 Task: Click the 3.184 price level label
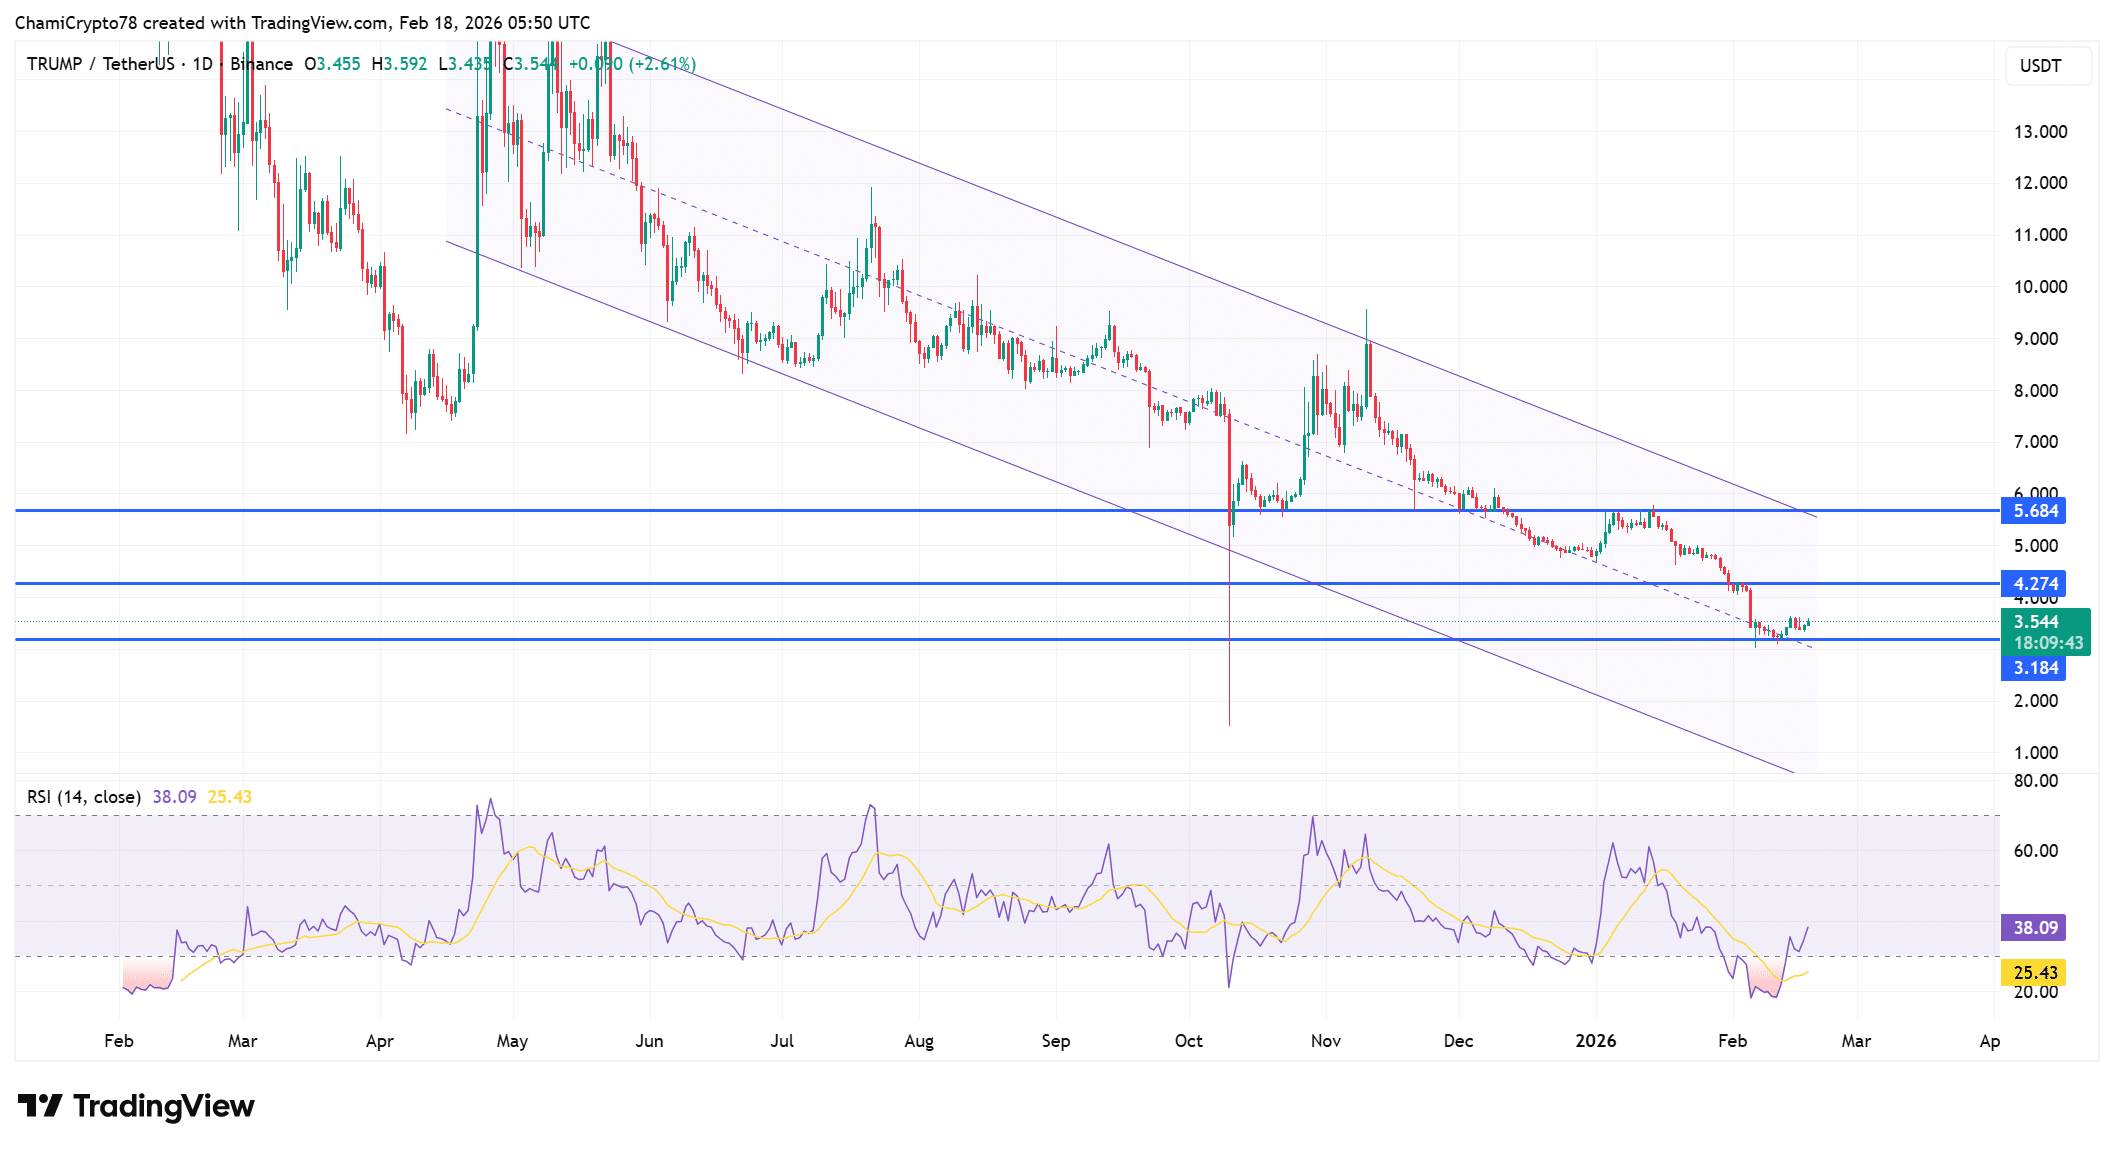[x=2034, y=668]
